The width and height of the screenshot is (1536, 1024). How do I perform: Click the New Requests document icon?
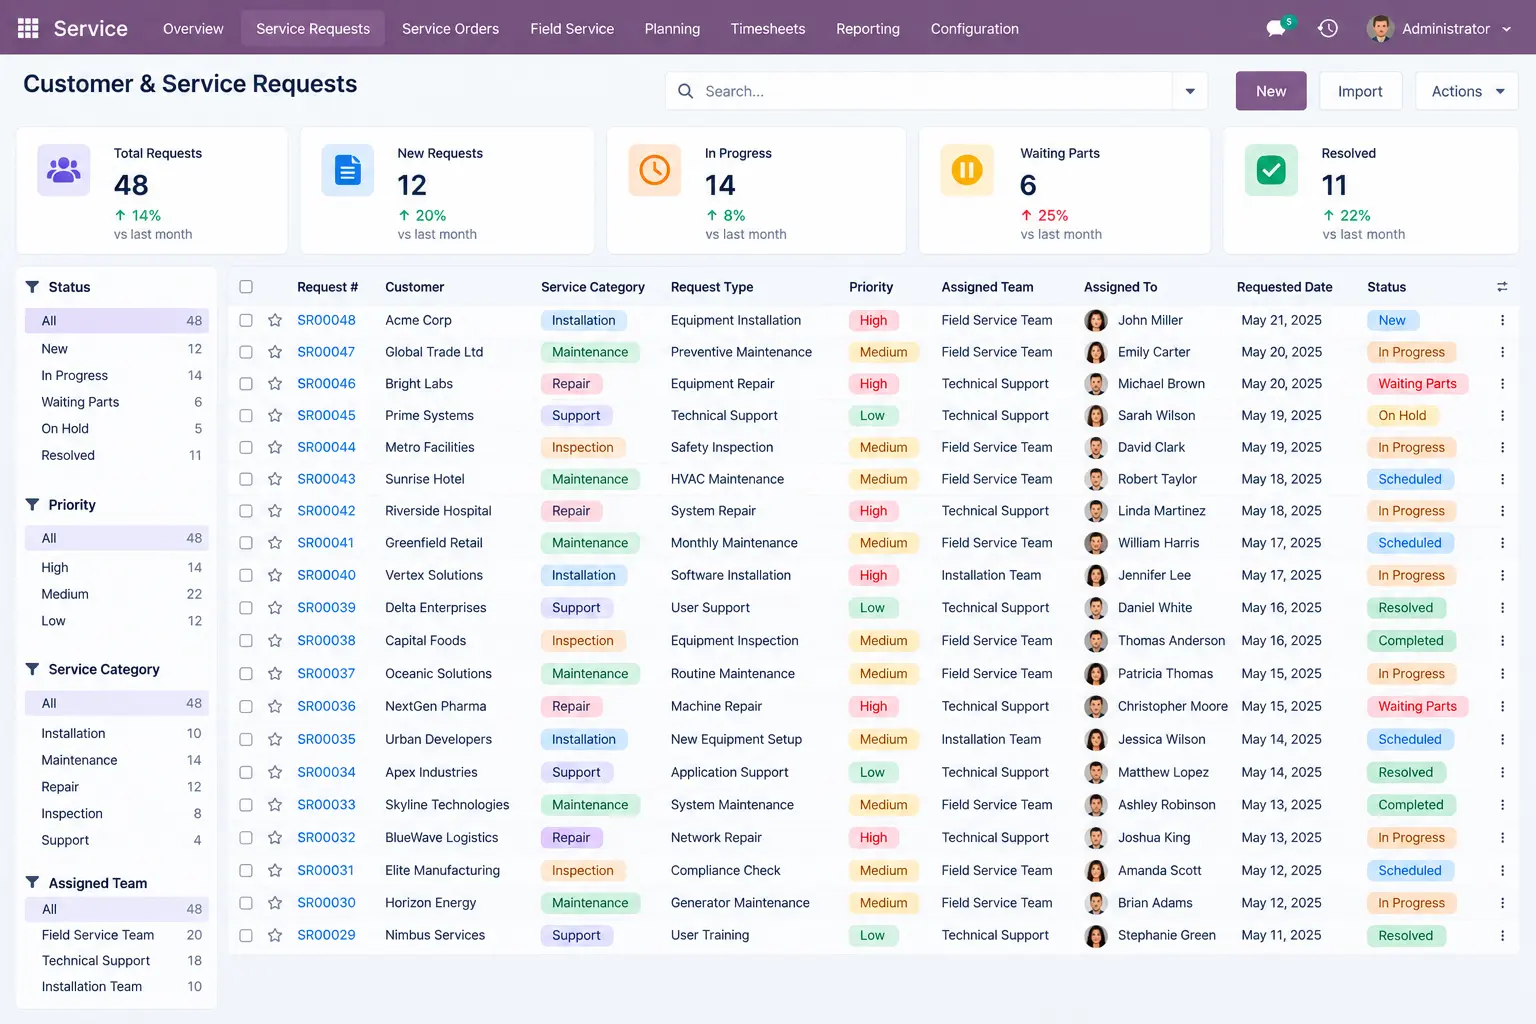(347, 170)
